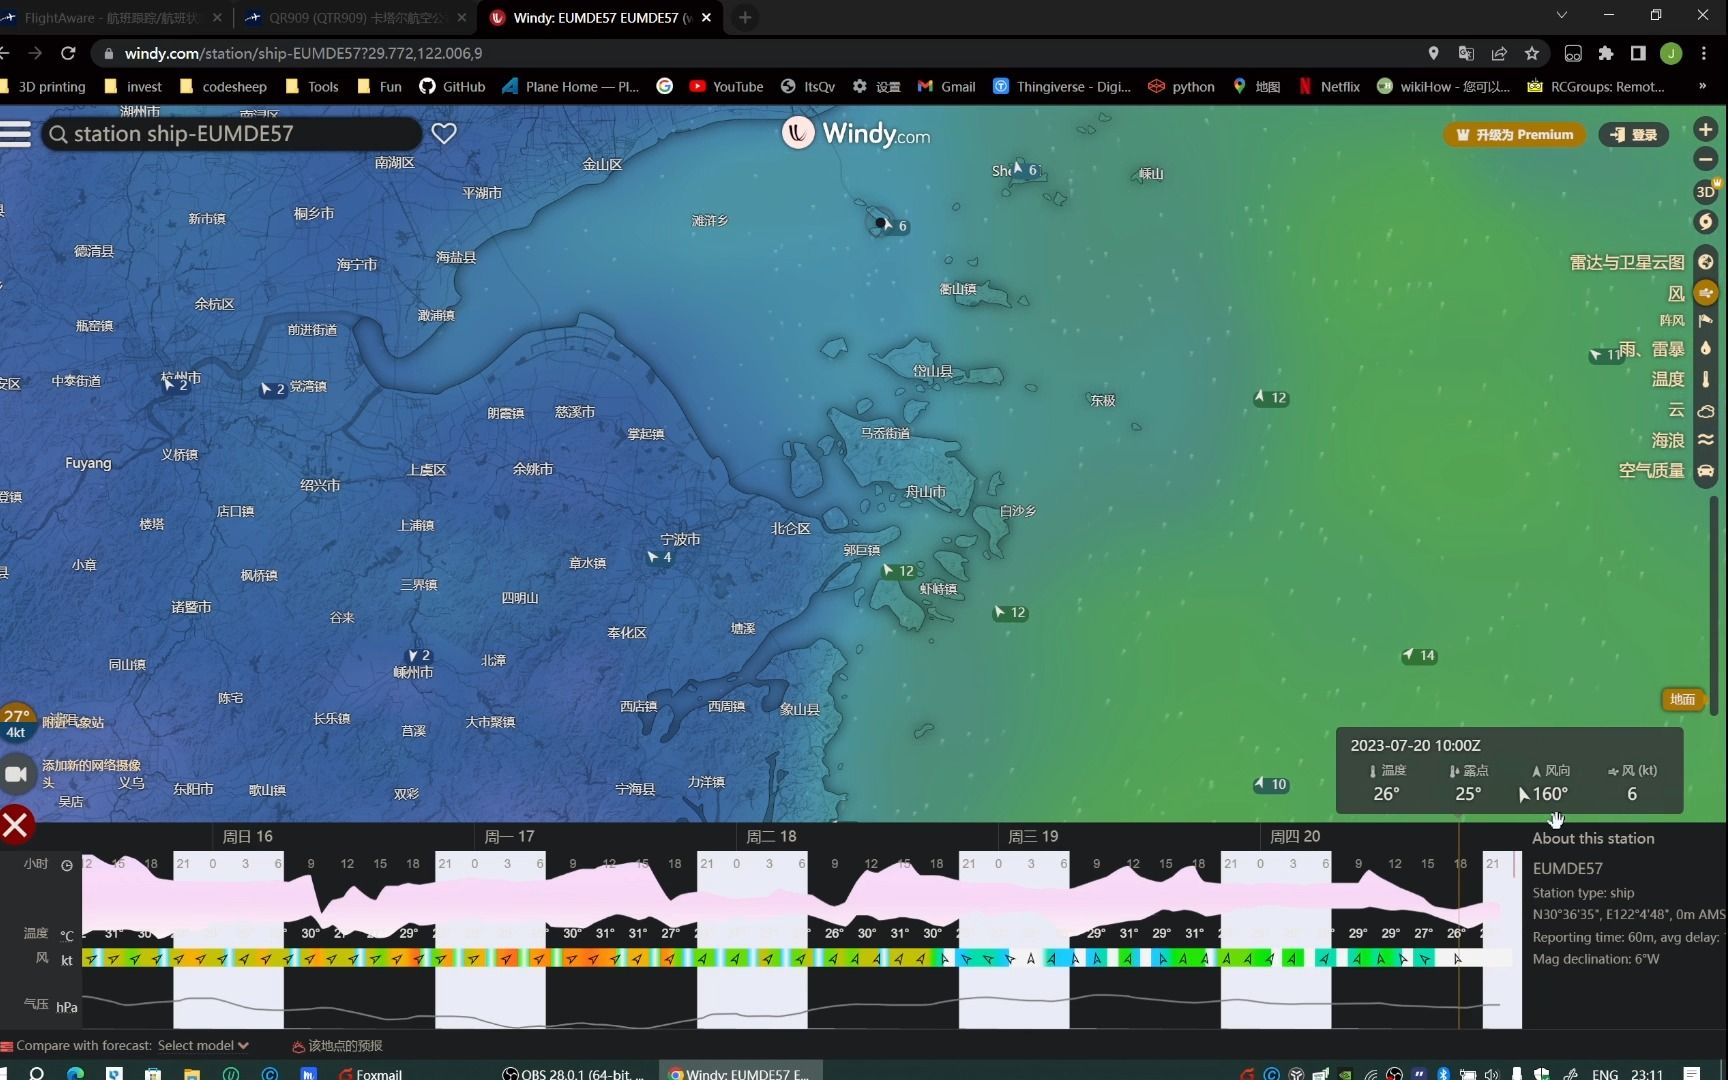The height and width of the screenshot is (1080, 1728).
Task: Select the wind layer icon
Action: [1706, 293]
